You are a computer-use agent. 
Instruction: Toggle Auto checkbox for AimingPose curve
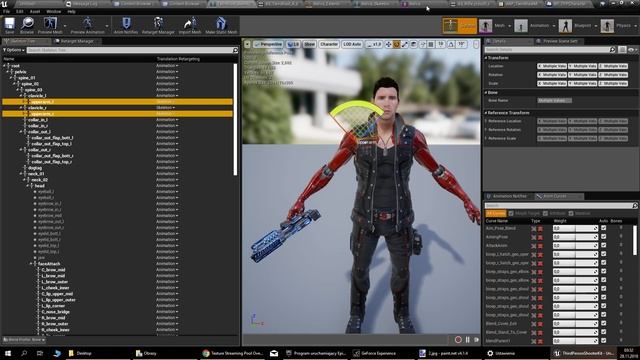pos(604,237)
